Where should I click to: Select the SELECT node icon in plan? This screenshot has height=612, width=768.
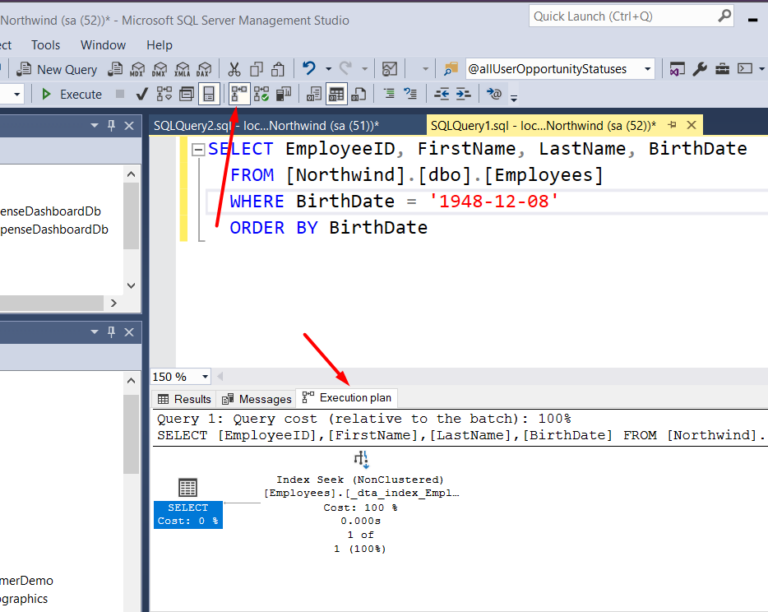click(x=187, y=488)
